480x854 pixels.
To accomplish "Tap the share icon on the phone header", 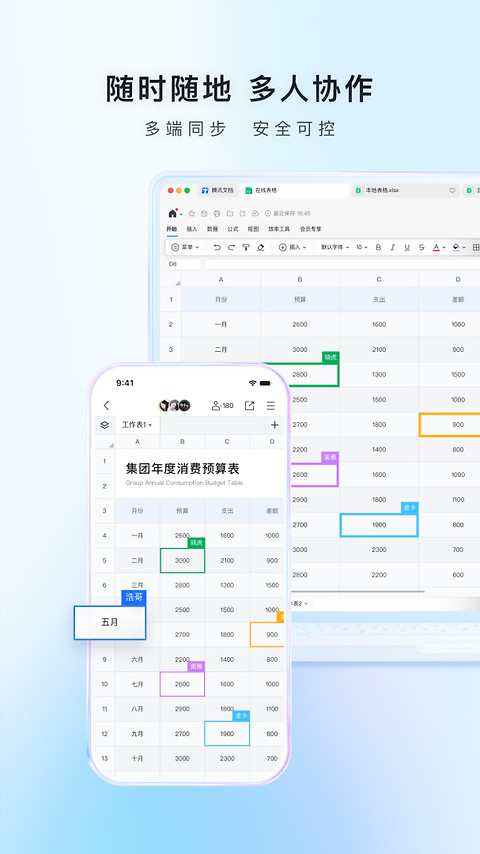I will tap(249, 405).
